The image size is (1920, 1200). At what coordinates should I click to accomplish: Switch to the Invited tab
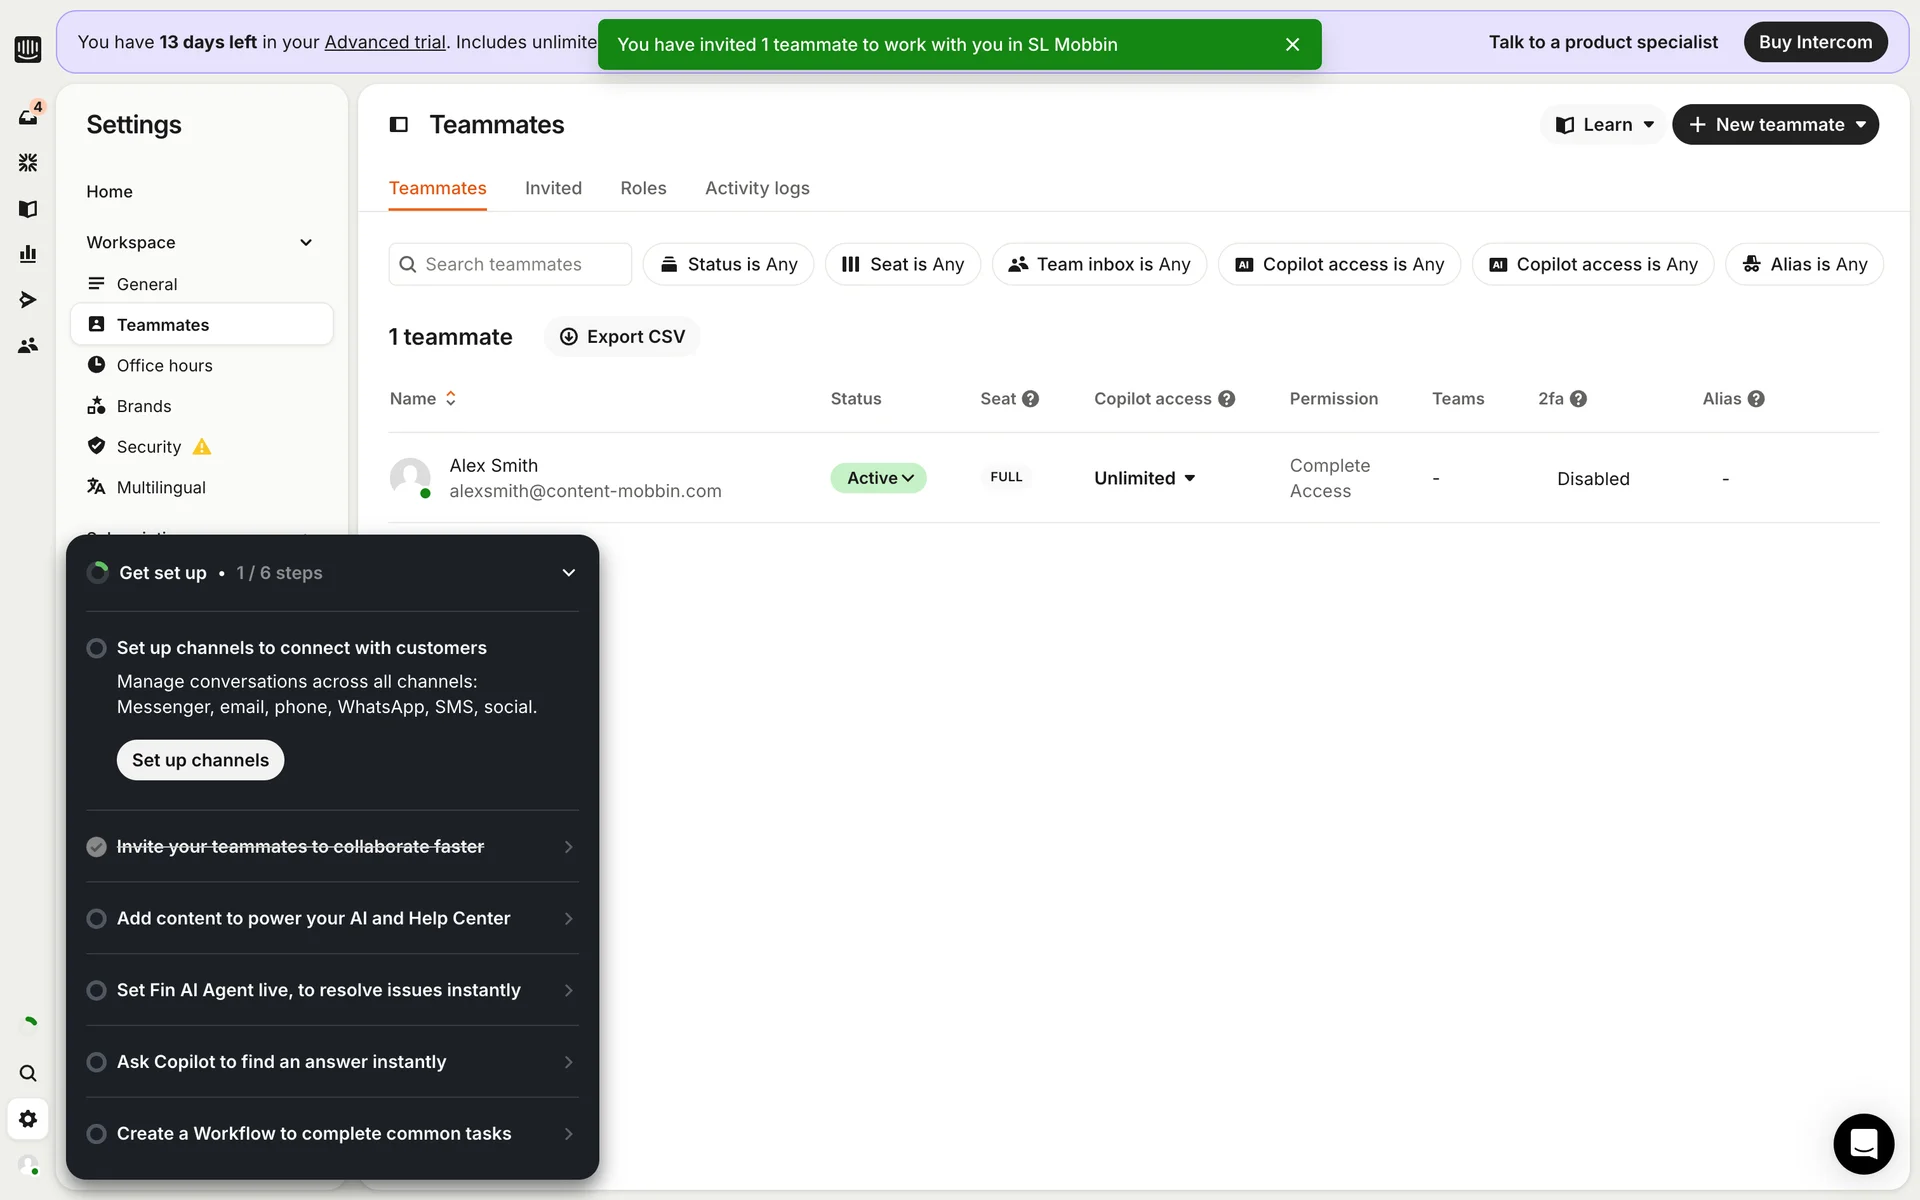tap(553, 188)
